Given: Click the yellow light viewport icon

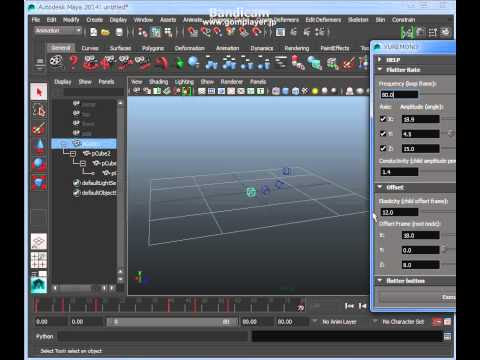Looking at the screenshot, I should (x=315, y=91).
